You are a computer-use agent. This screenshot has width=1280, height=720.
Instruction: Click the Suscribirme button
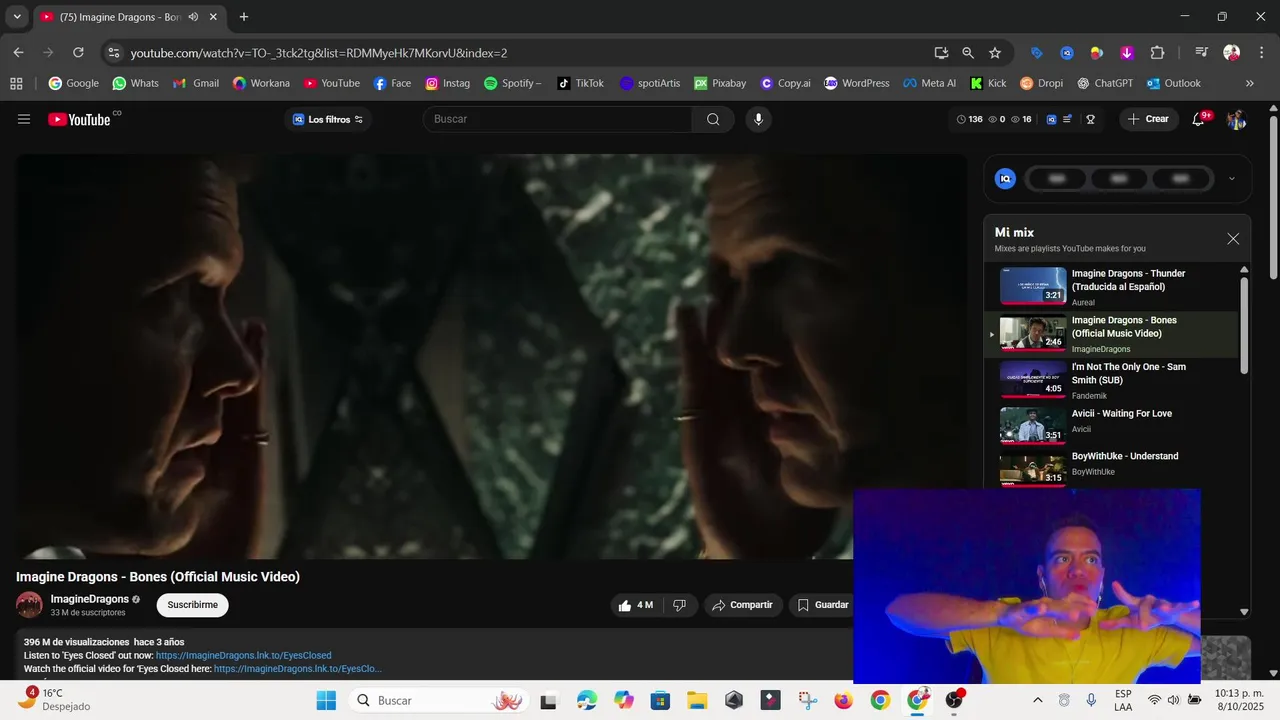pyautogui.click(x=192, y=605)
